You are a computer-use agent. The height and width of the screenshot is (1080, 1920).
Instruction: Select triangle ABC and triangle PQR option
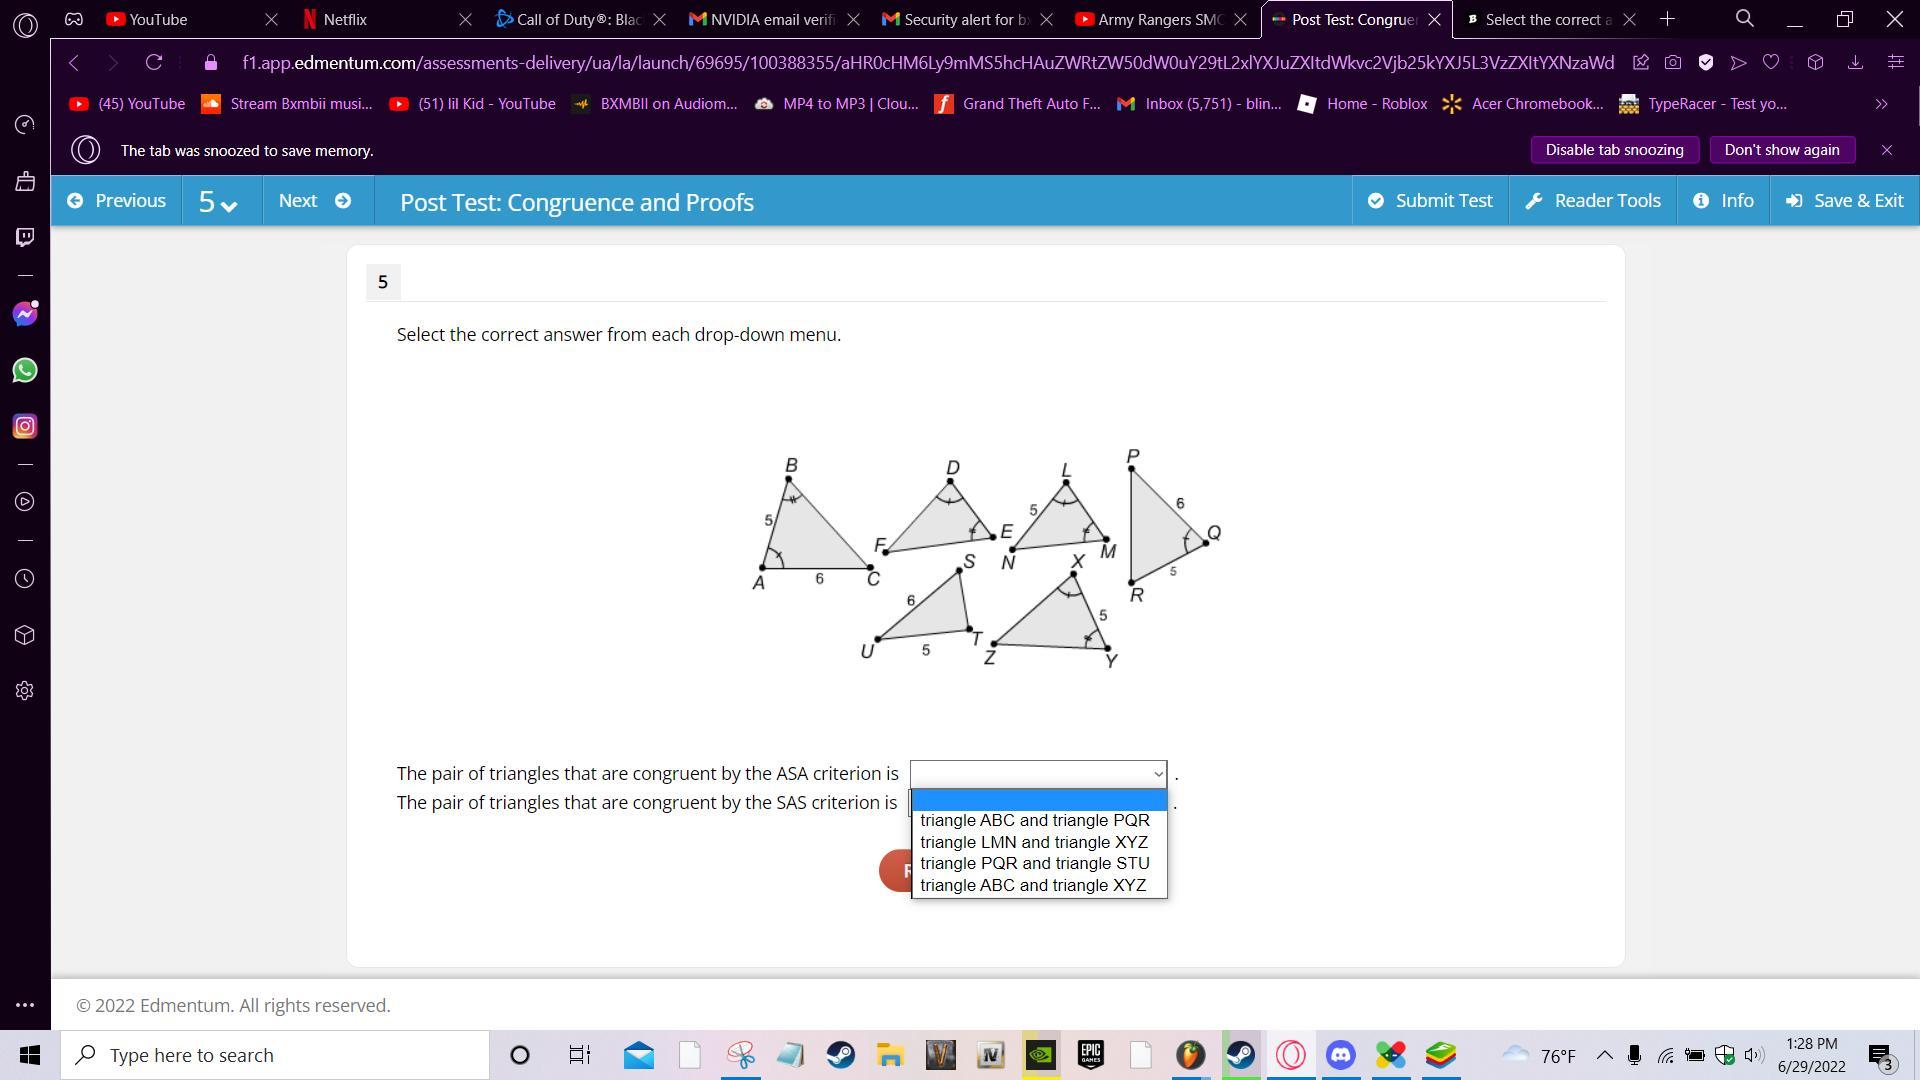tap(1034, 820)
